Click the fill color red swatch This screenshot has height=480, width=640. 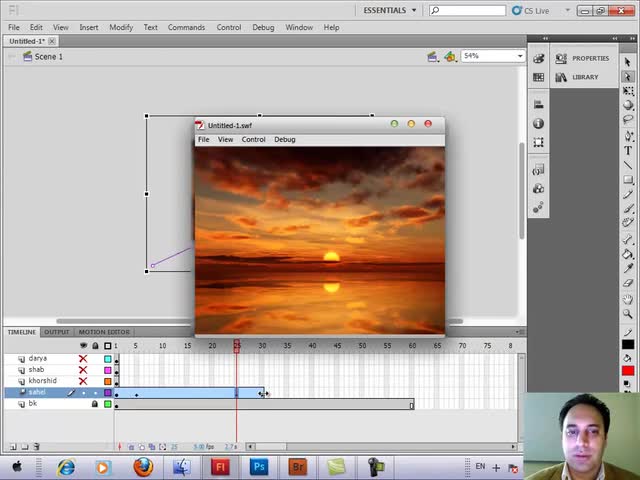[x=628, y=371]
